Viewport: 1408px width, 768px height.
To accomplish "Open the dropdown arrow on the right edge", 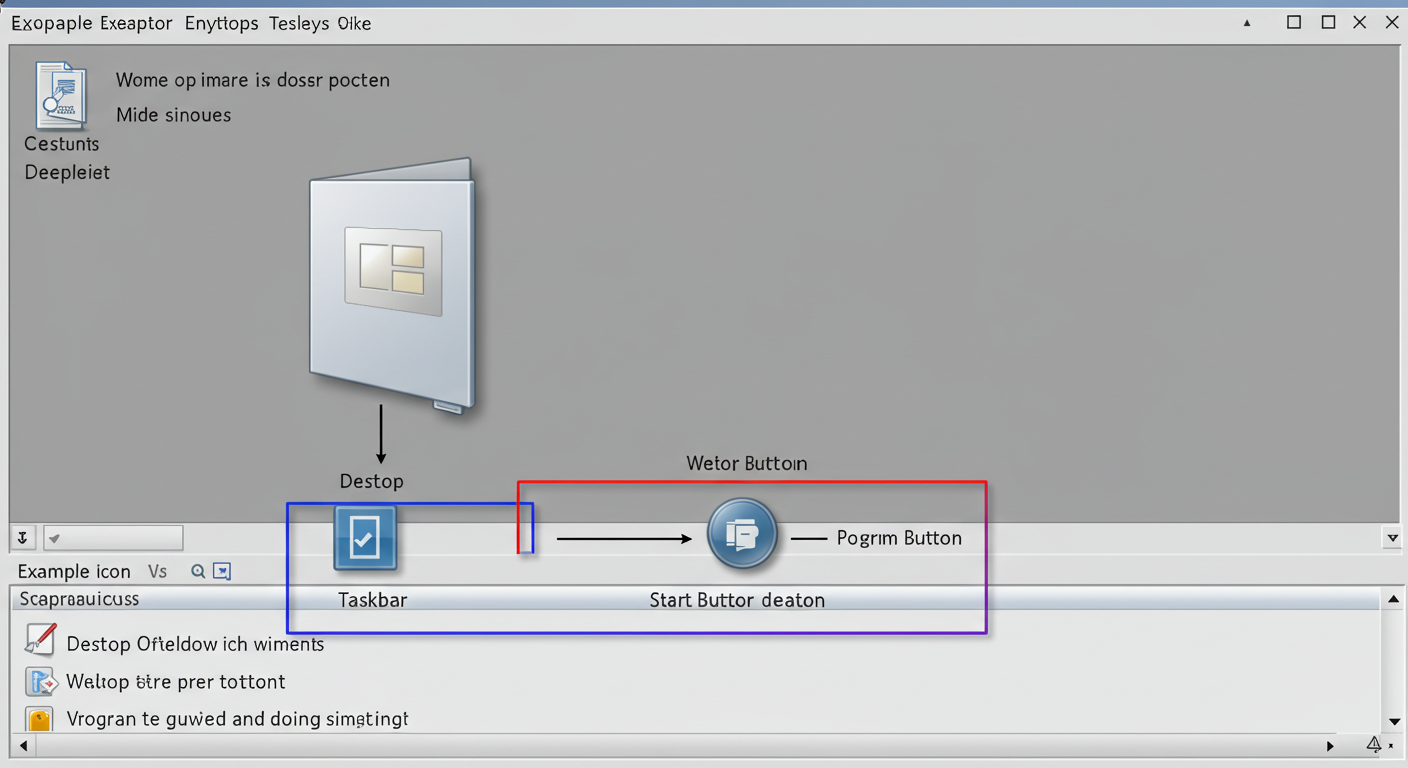I will point(1392,537).
